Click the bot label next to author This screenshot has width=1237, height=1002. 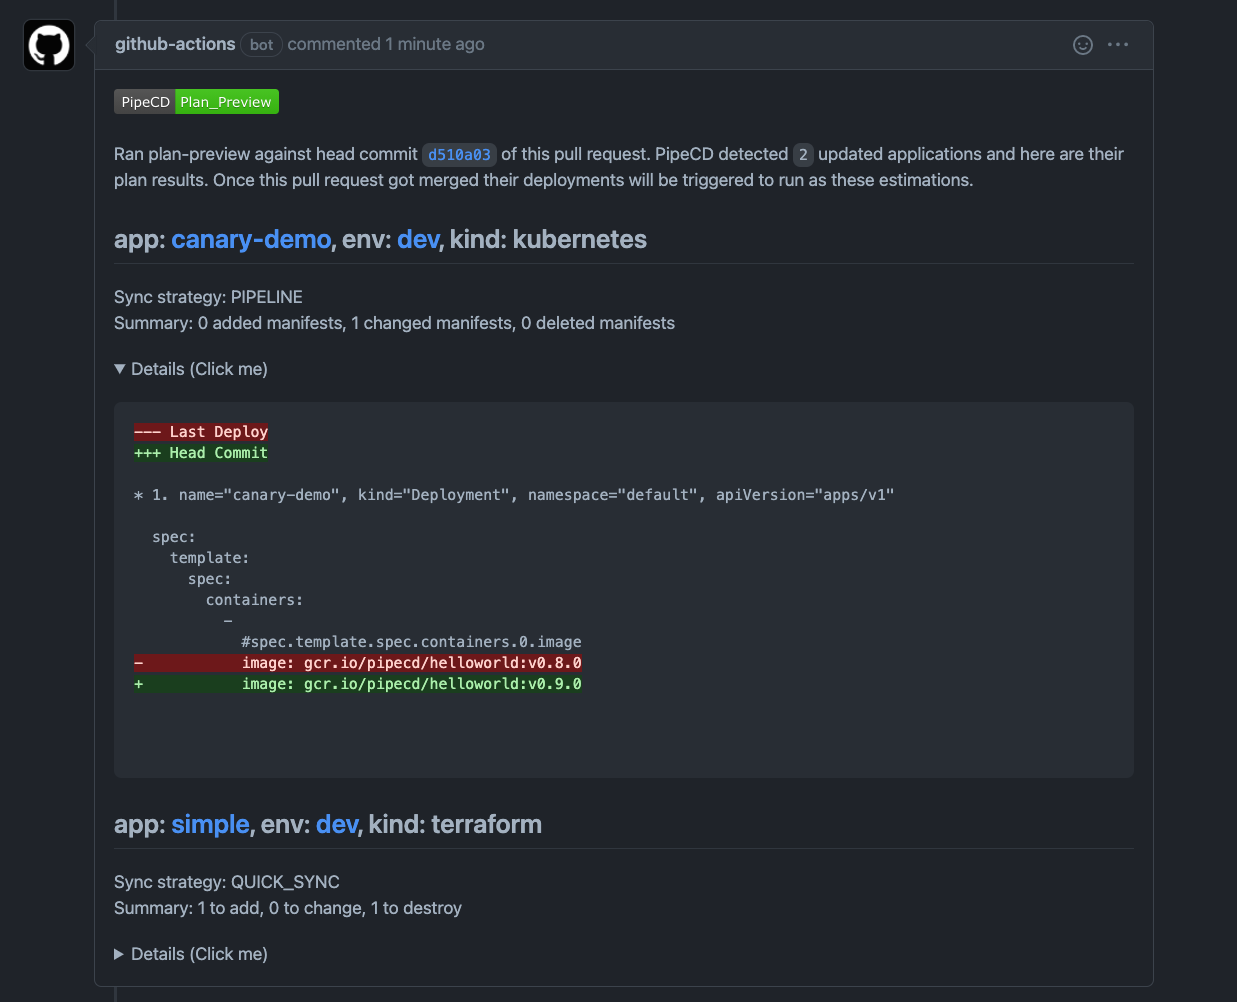261,45
